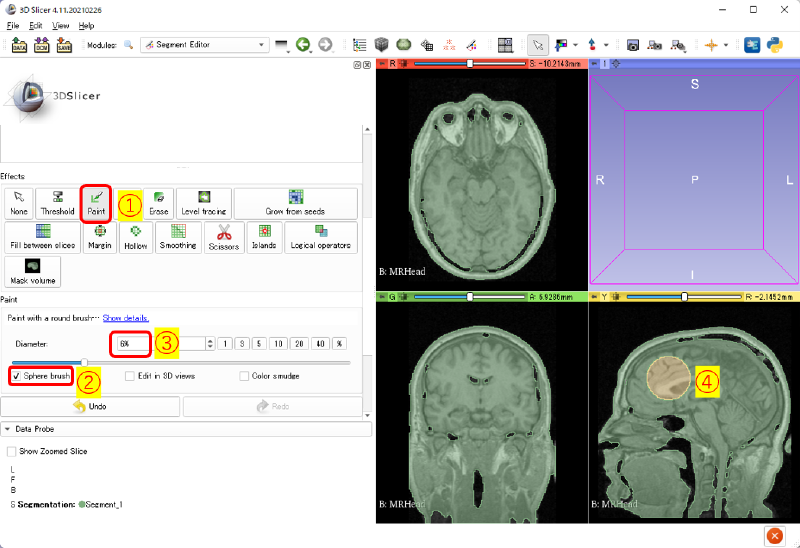800x548 pixels.
Task: Select Grow from seeds effect
Action: coord(296,203)
